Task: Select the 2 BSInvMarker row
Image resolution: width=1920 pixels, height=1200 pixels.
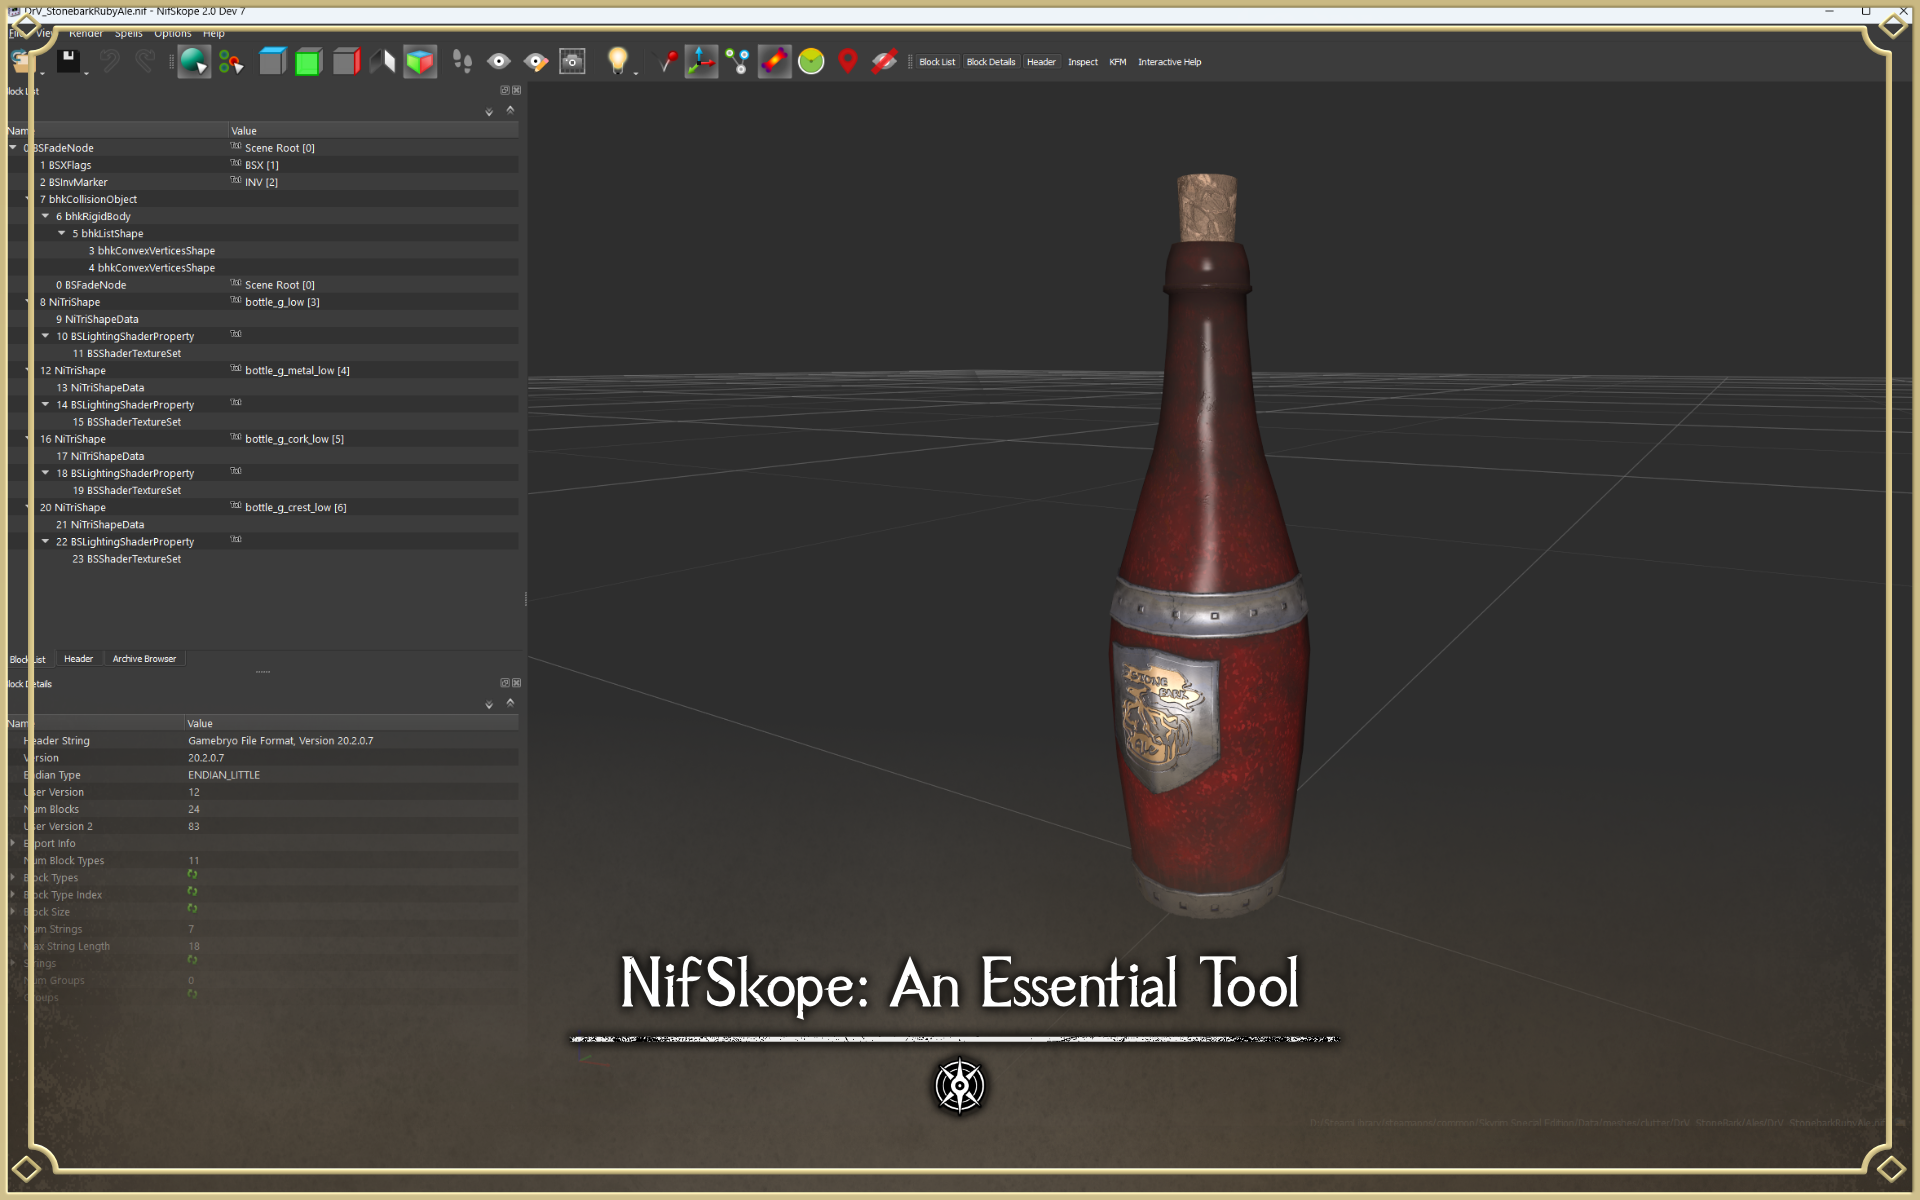Action: point(263,182)
